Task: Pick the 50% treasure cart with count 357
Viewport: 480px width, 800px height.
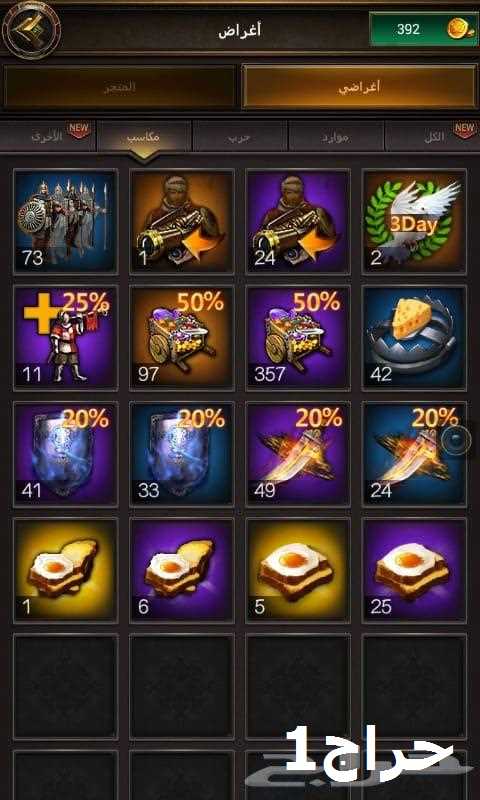Action: click(x=298, y=338)
